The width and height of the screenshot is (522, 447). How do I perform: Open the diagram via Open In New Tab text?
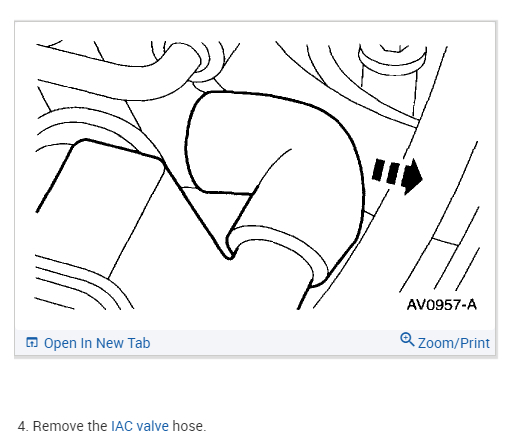[97, 343]
